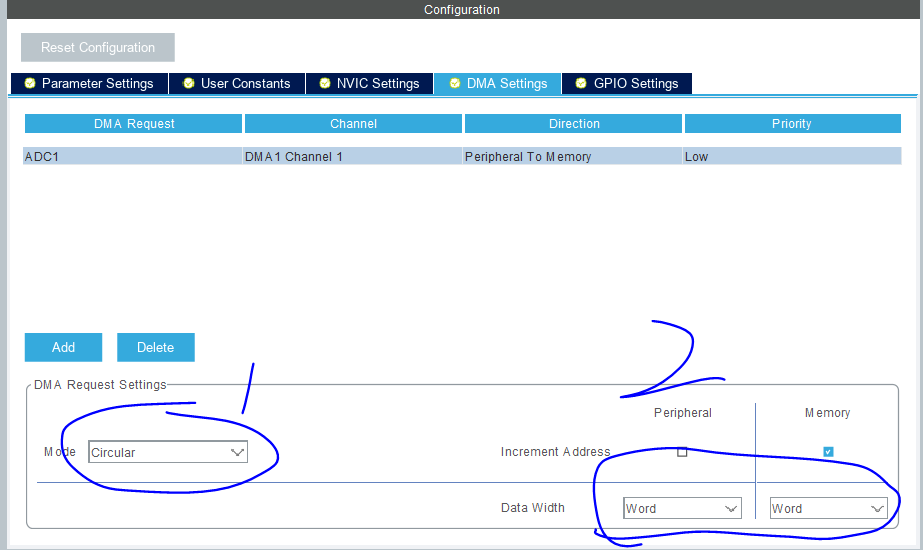Click the NVIC Settings status check icon
This screenshot has width=923, height=550.
tap(325, 83)
